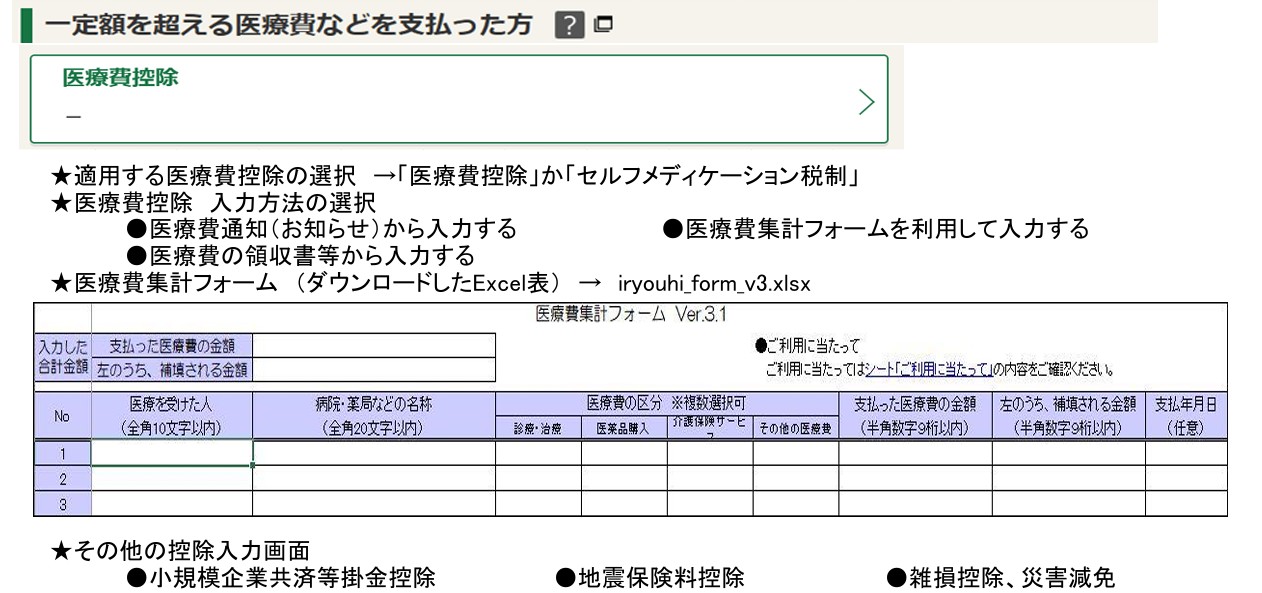Click row number 1 header
1262x593 pixels.
62,453
